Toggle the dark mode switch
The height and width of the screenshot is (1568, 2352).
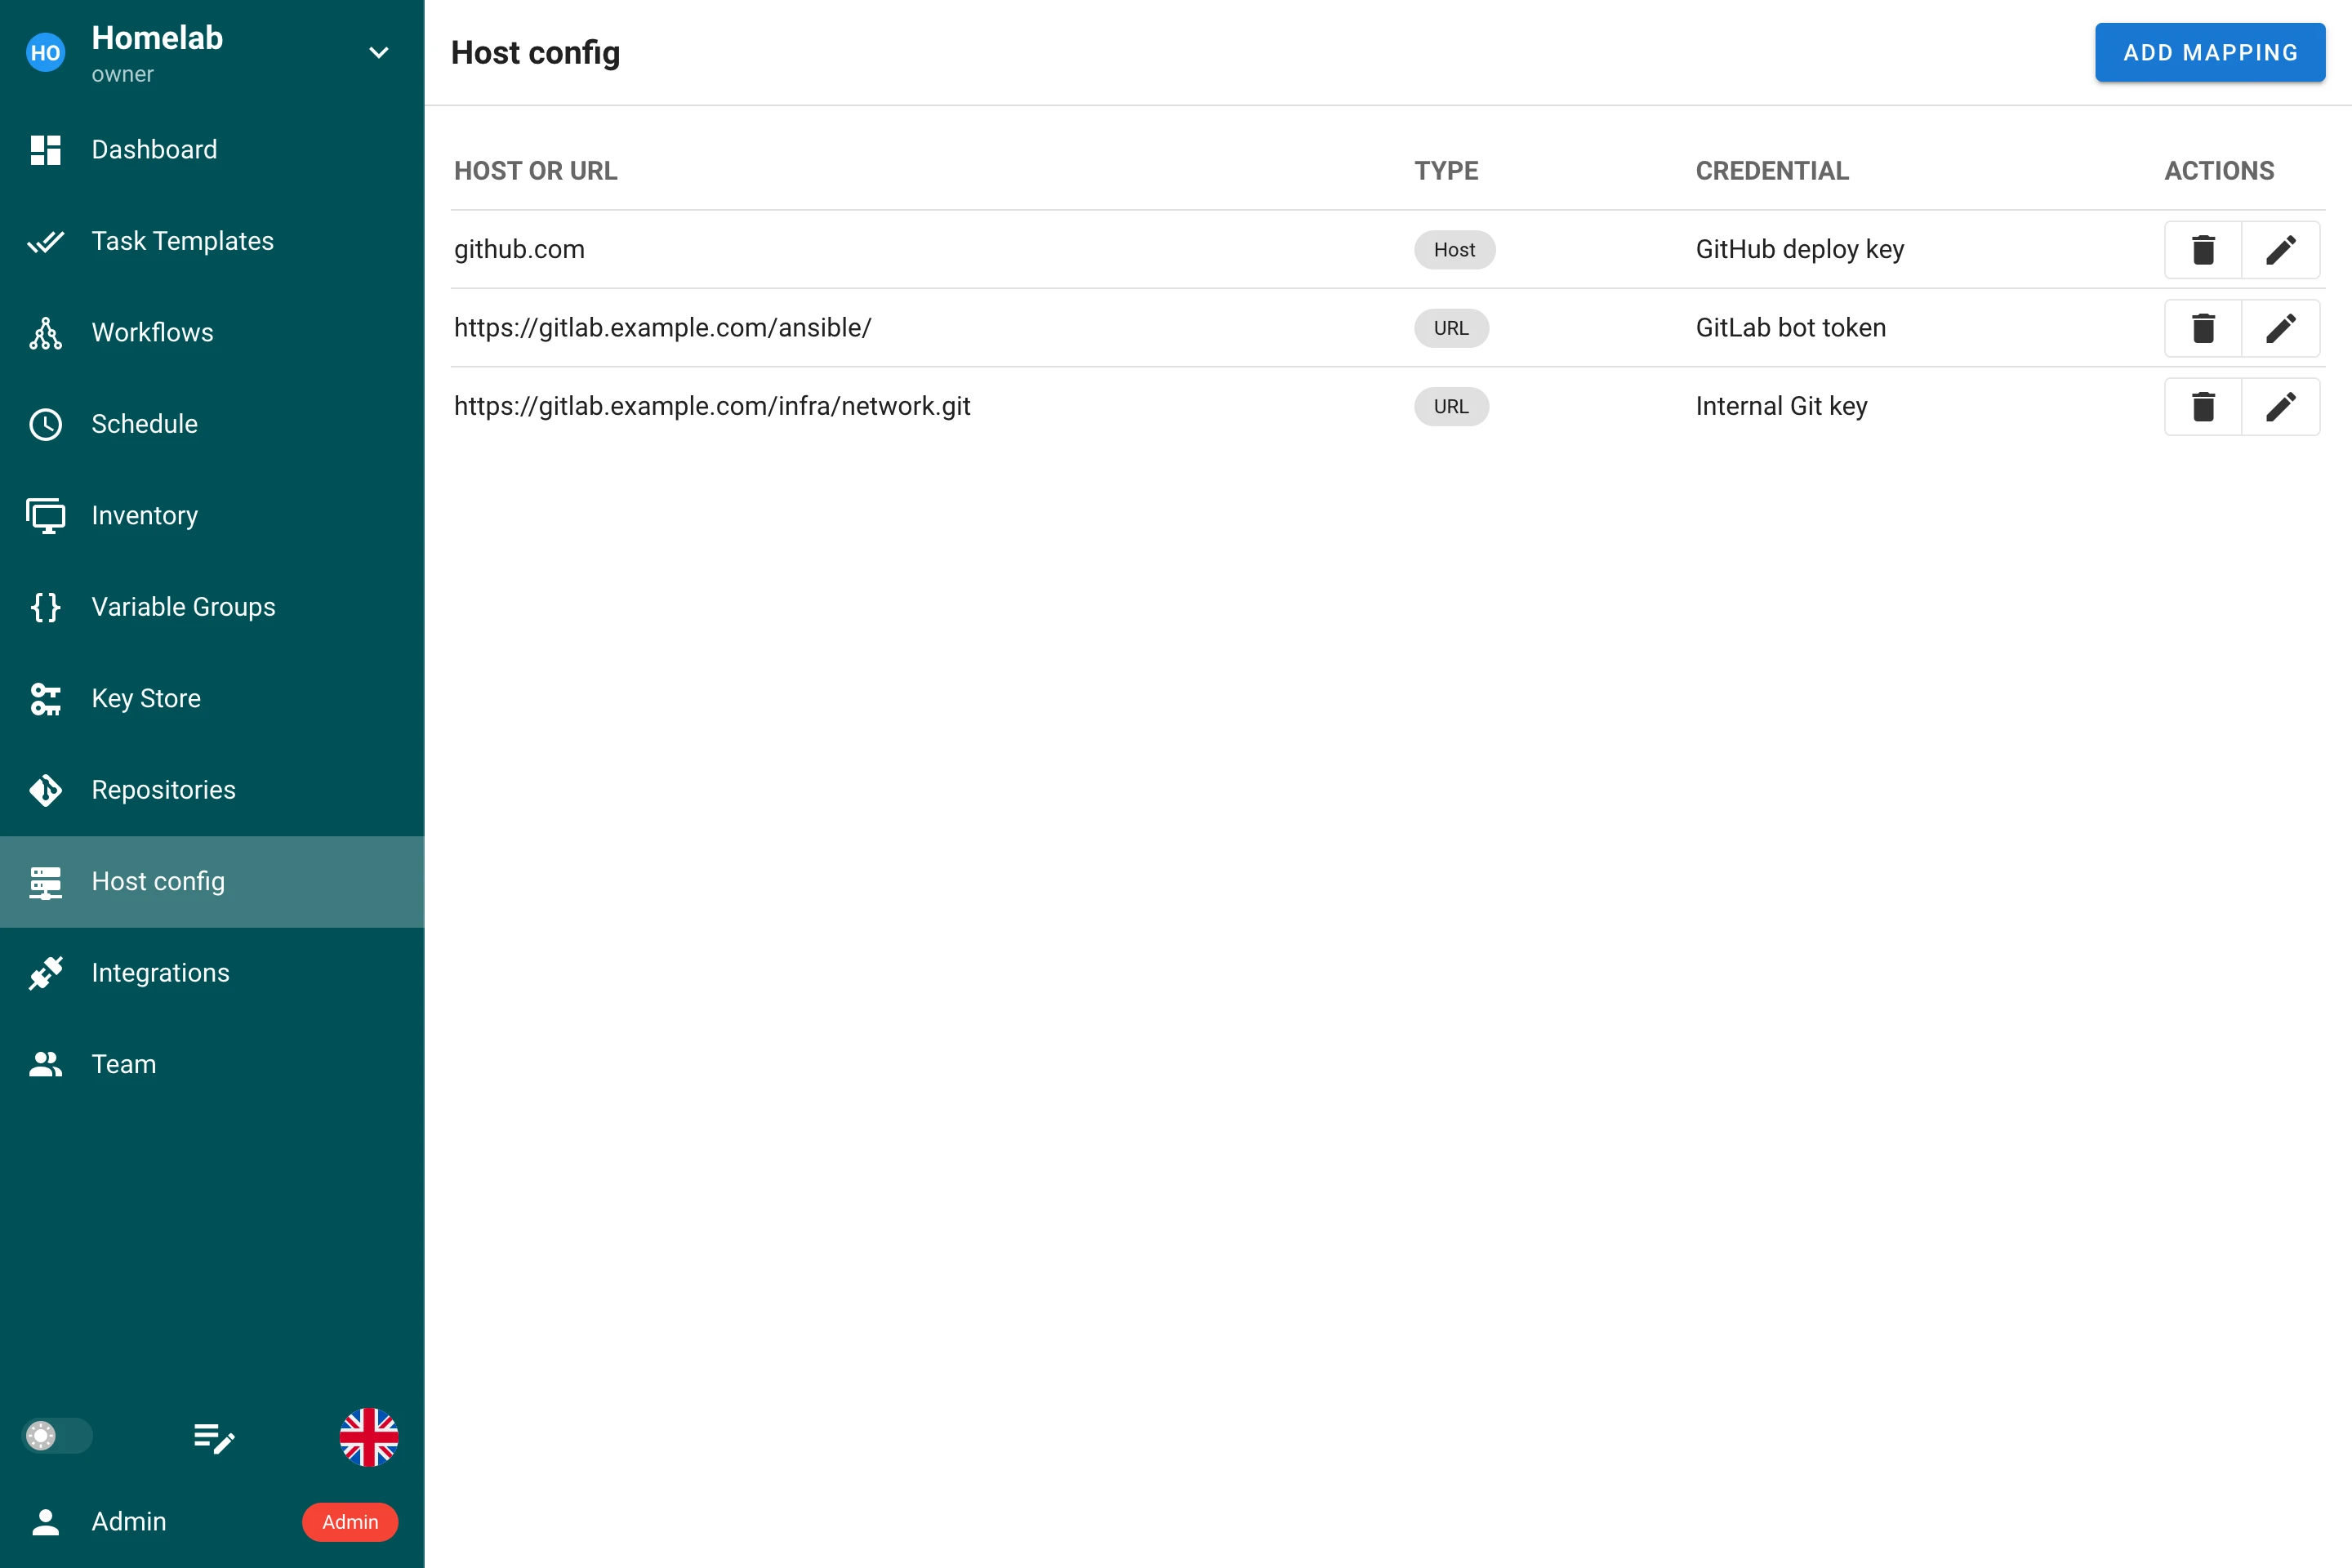click(x=58, y=1436)
